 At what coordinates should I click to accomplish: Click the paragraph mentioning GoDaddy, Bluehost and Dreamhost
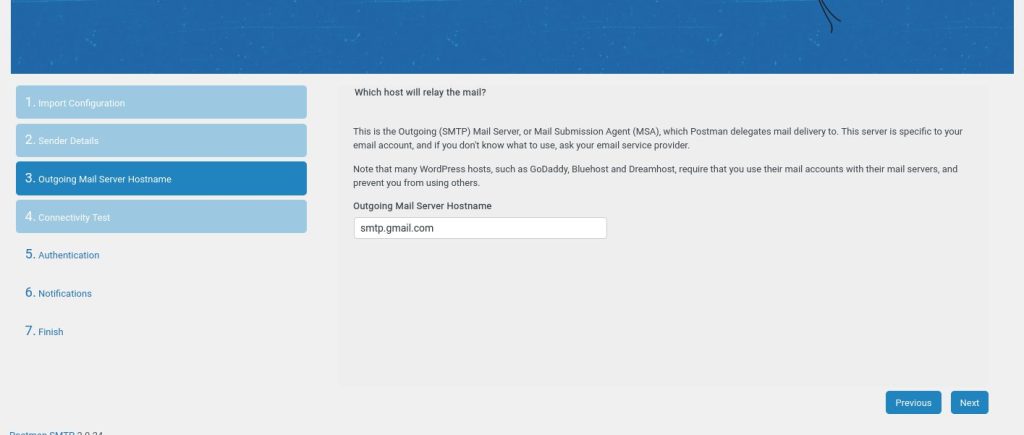[655, 176]
